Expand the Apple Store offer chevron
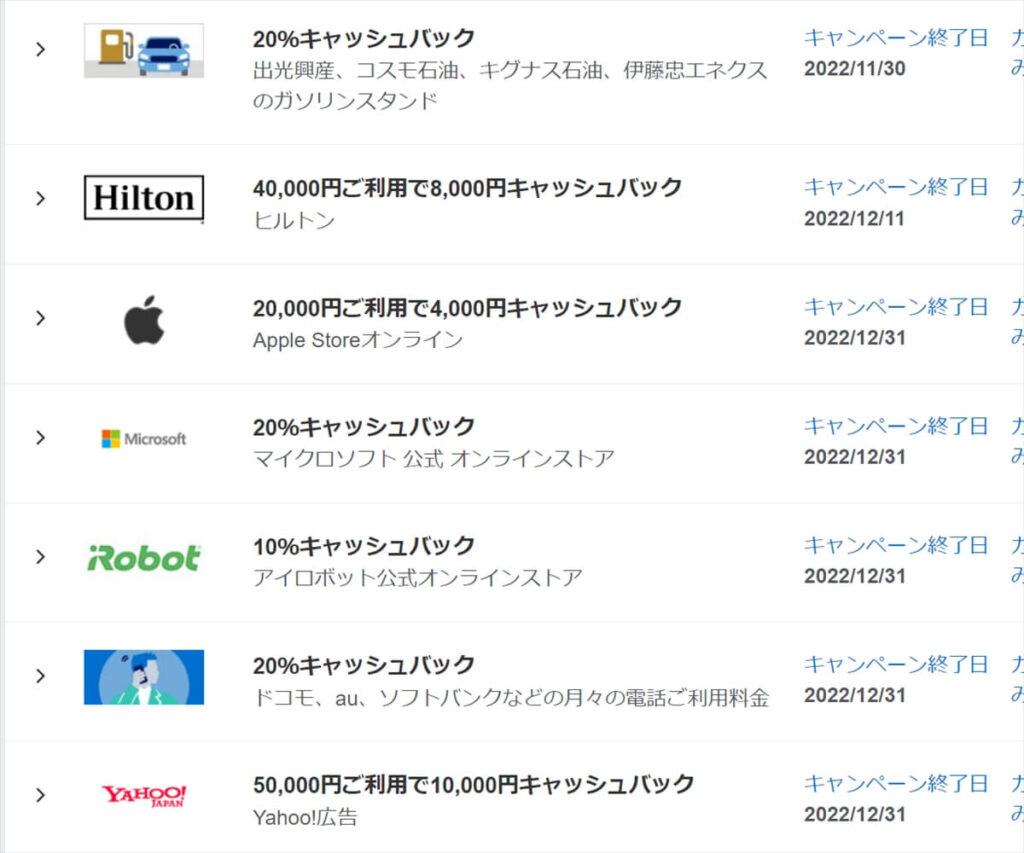 tap(40, 318)
